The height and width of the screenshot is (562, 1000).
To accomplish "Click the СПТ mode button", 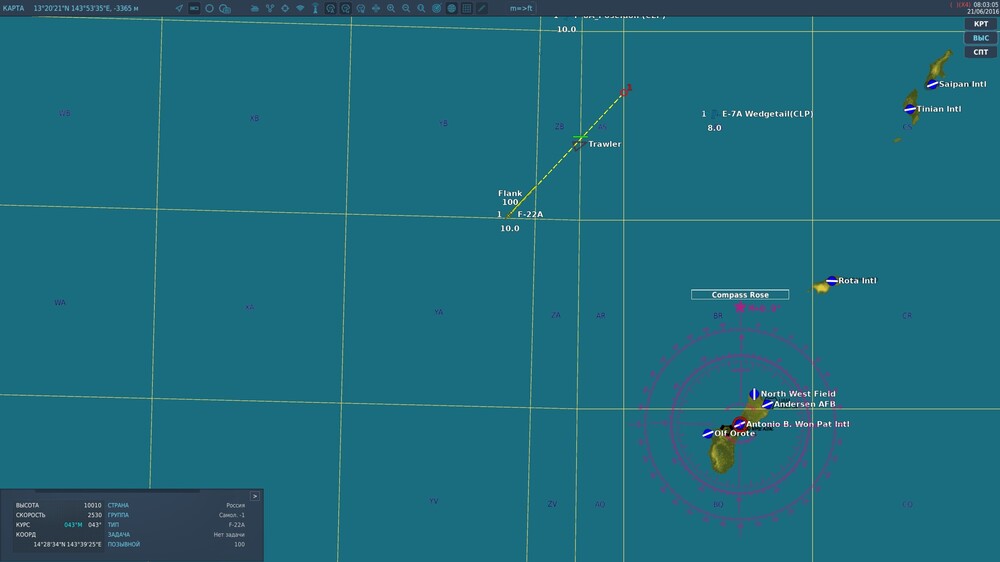I will (x=981, y=52).
